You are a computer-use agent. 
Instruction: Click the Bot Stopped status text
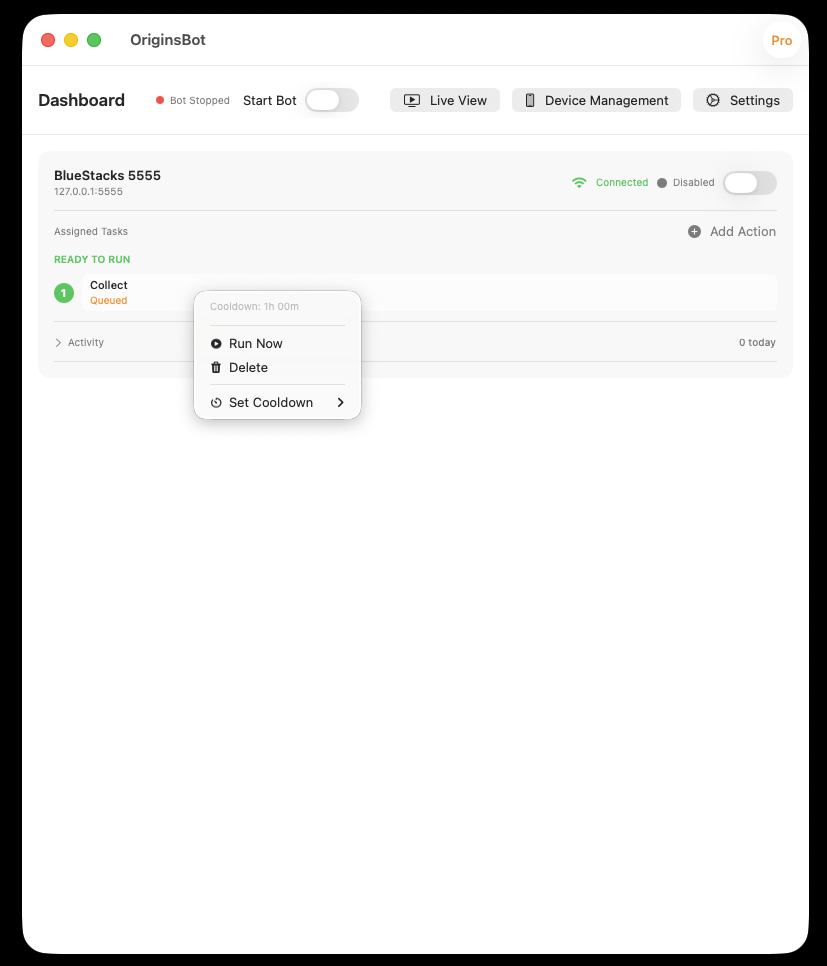[200, 100]
